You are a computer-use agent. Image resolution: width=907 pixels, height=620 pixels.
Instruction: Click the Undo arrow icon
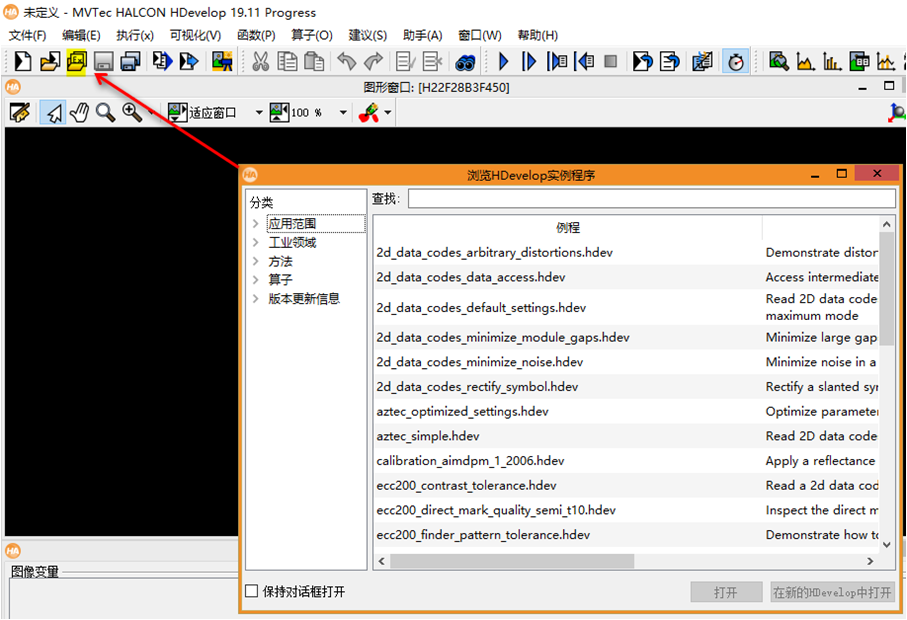(346, 61)
